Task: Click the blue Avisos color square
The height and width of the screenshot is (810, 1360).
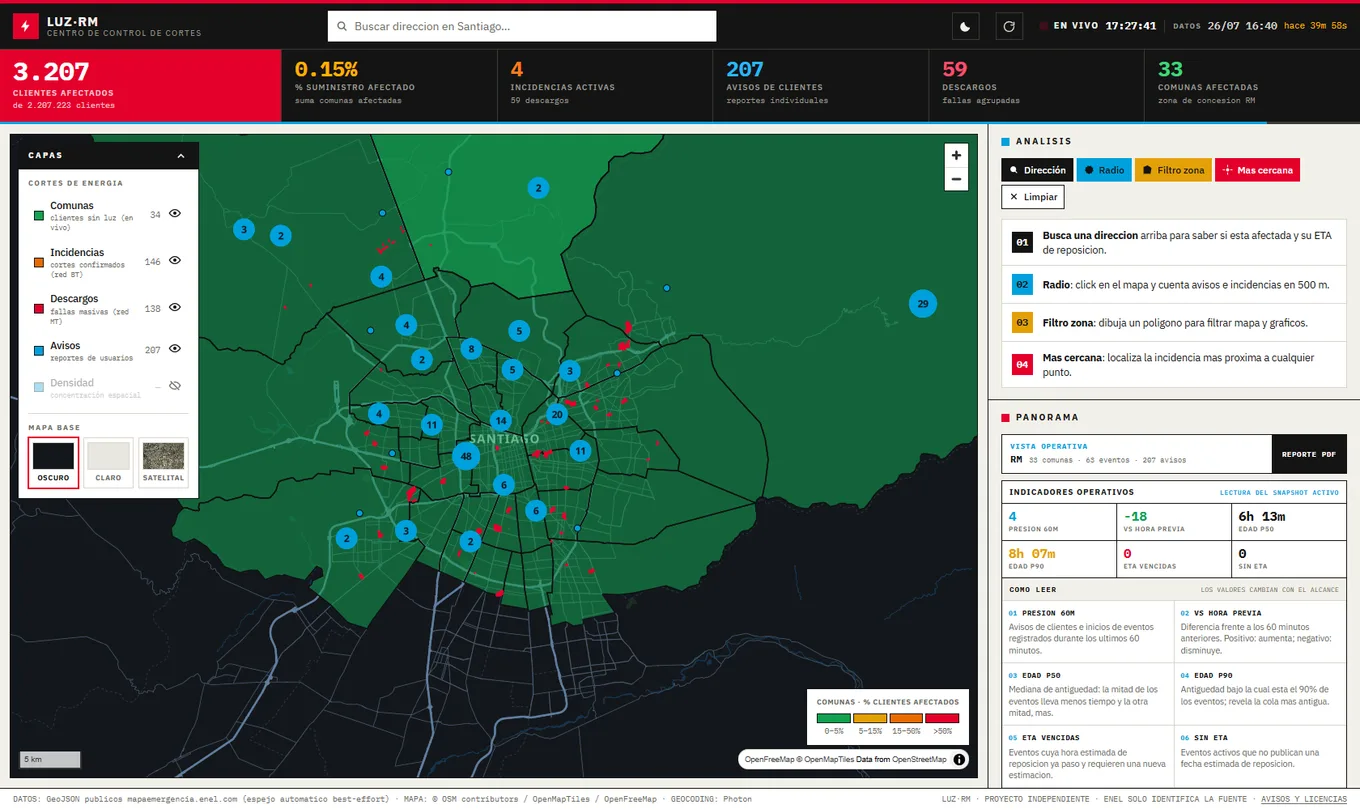Action: click(x=38, y=350)
